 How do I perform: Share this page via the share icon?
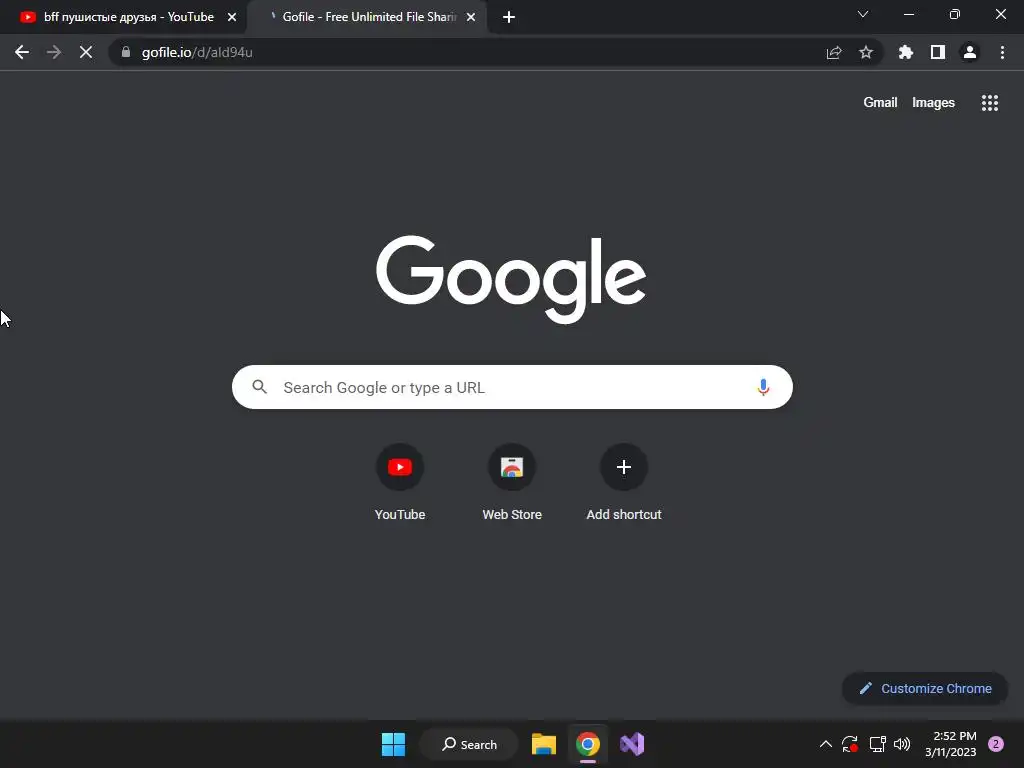tap(833, 52)
